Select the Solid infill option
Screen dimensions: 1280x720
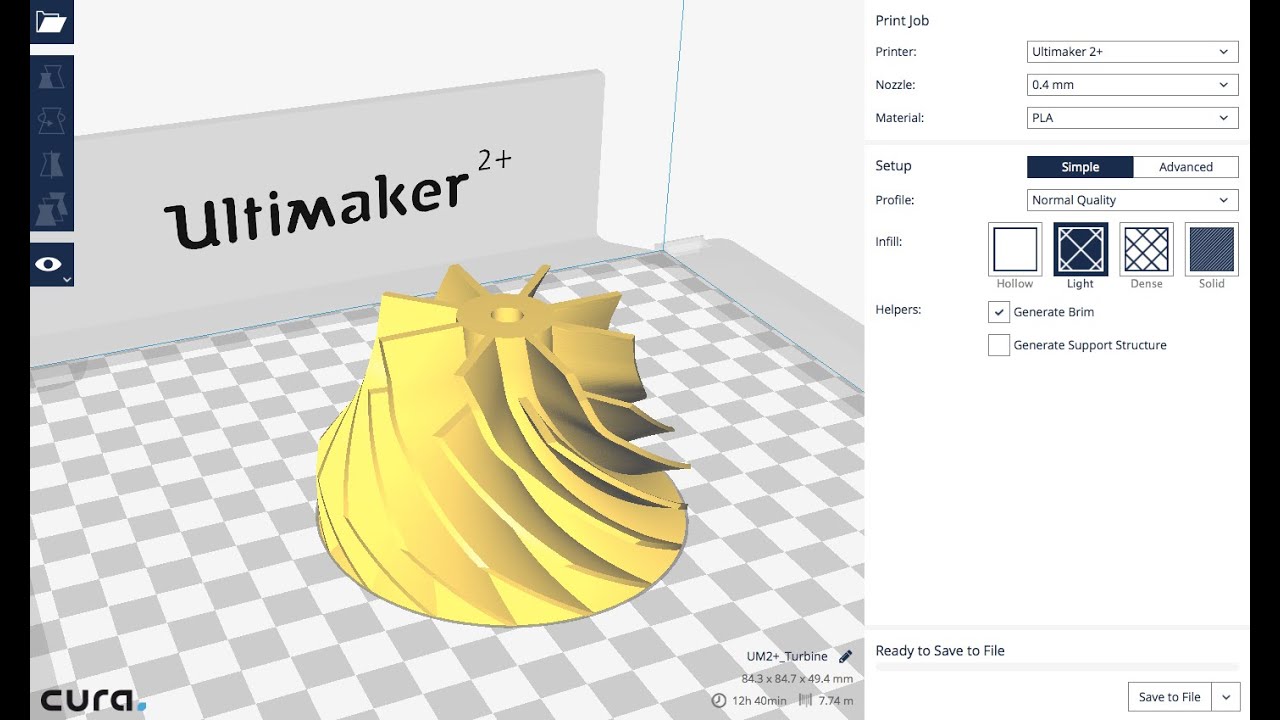(x=1211, y=249)
